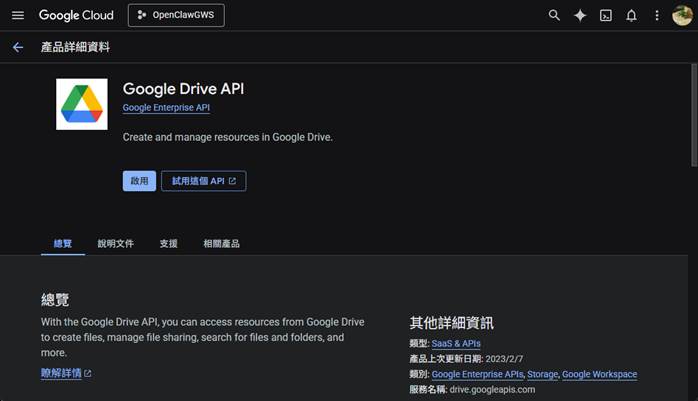Open the OpenClawGWS project selector
Image resolution: width=698 pixels, height=401 pixels.
click(x=176, y=15)
